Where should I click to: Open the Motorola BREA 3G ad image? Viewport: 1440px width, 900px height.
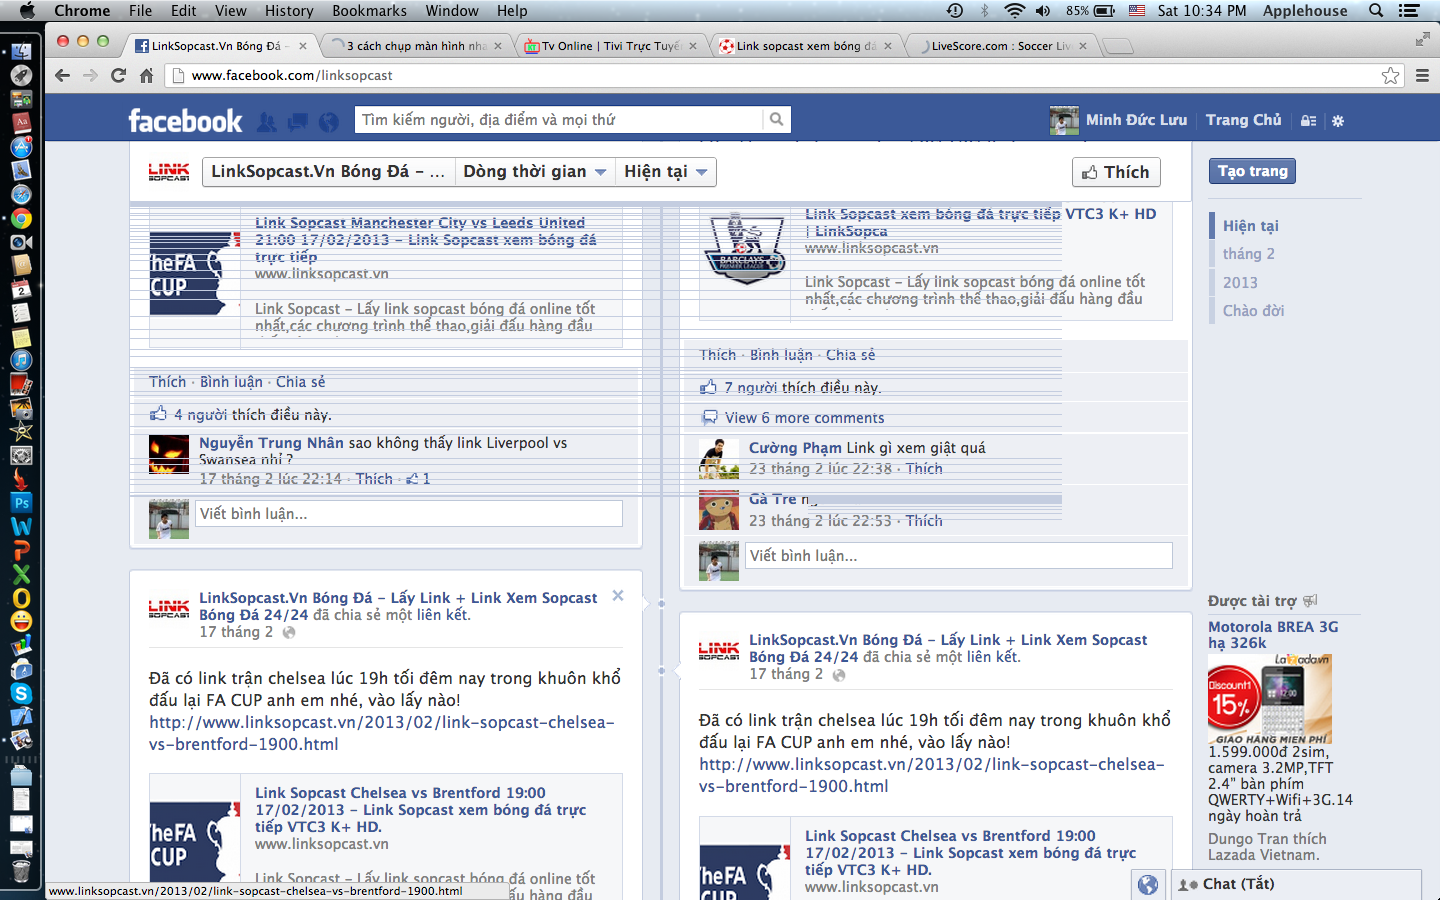tap(1270, 699)
